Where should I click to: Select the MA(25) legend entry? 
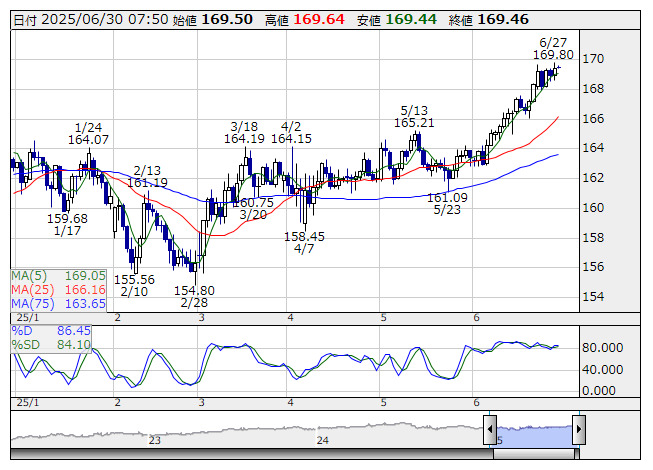[x=59, y=289]
